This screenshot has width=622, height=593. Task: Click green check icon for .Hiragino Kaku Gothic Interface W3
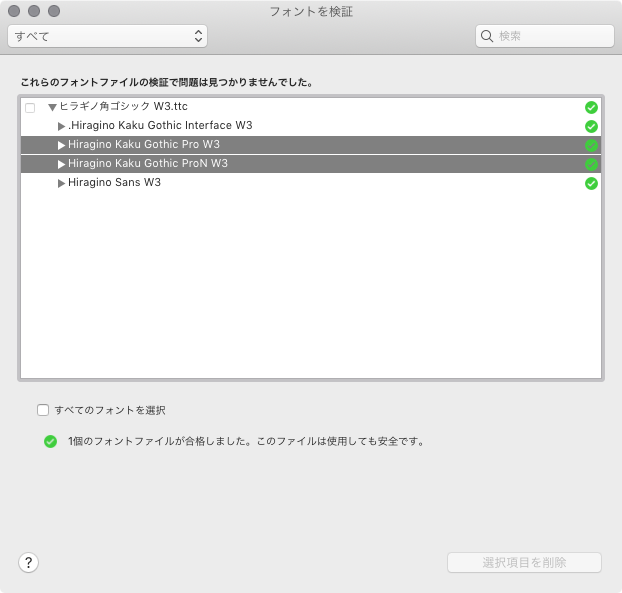click(x=591, y=127)
